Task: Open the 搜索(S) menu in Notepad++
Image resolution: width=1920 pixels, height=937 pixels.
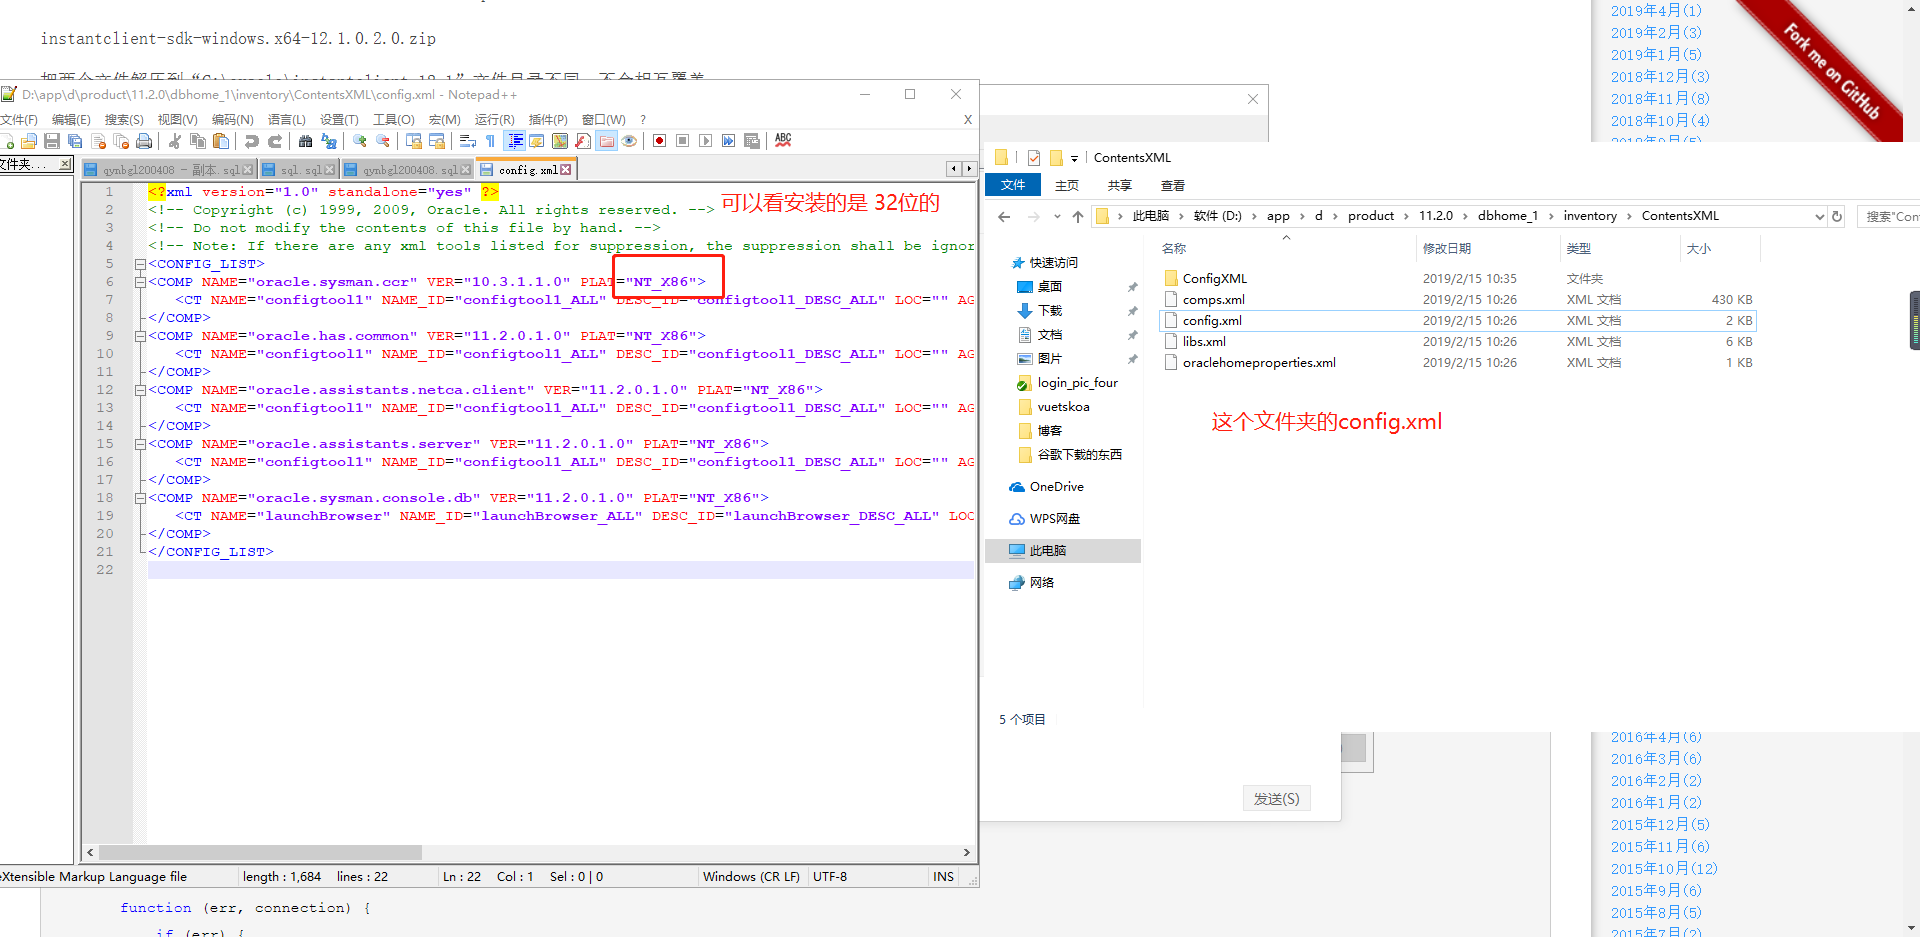Action: point(124,119)
